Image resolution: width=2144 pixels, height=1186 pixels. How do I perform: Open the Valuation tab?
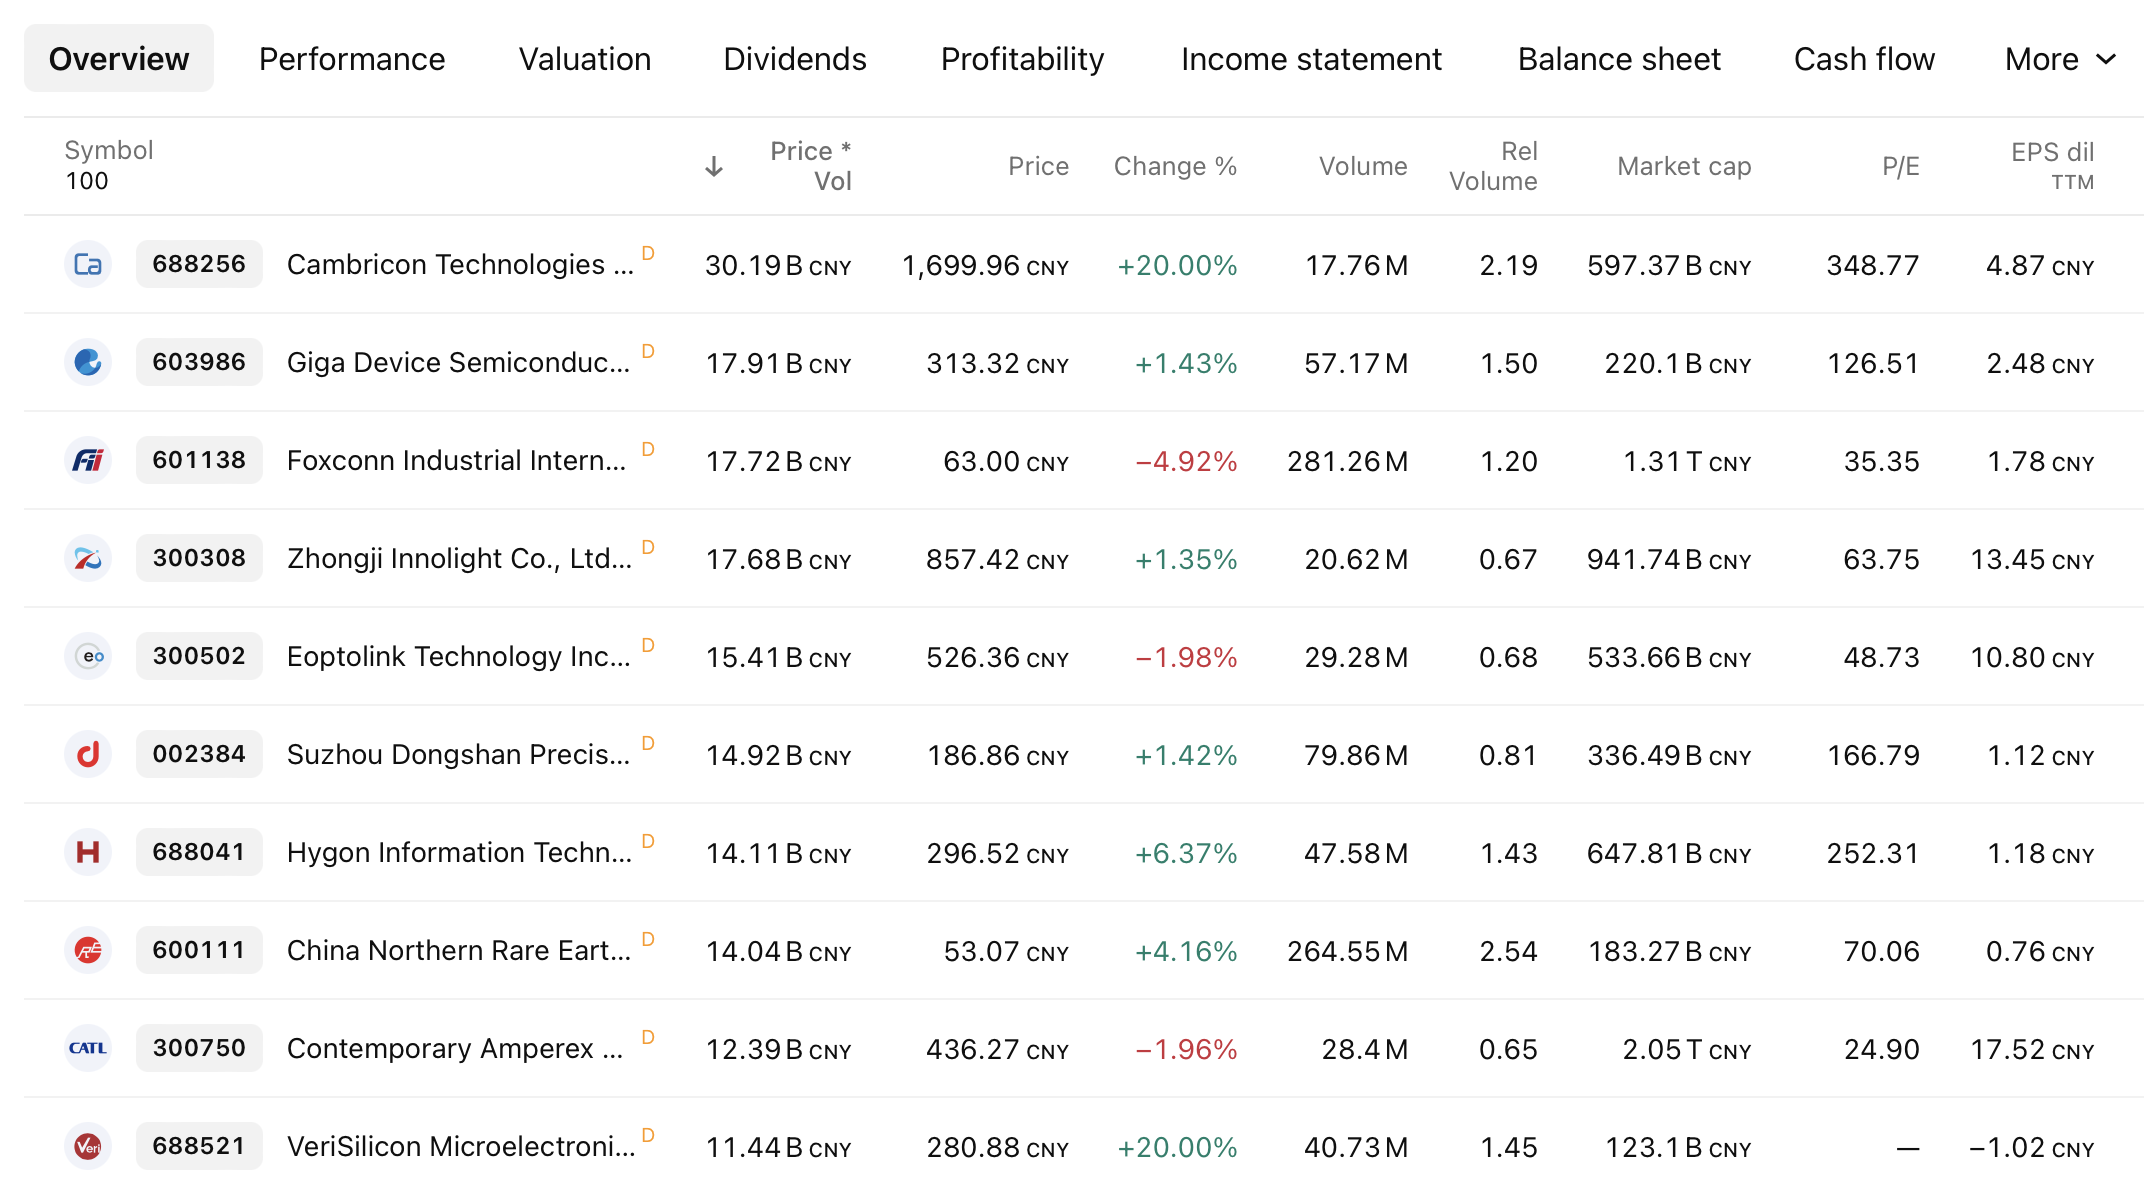(585, 59)
